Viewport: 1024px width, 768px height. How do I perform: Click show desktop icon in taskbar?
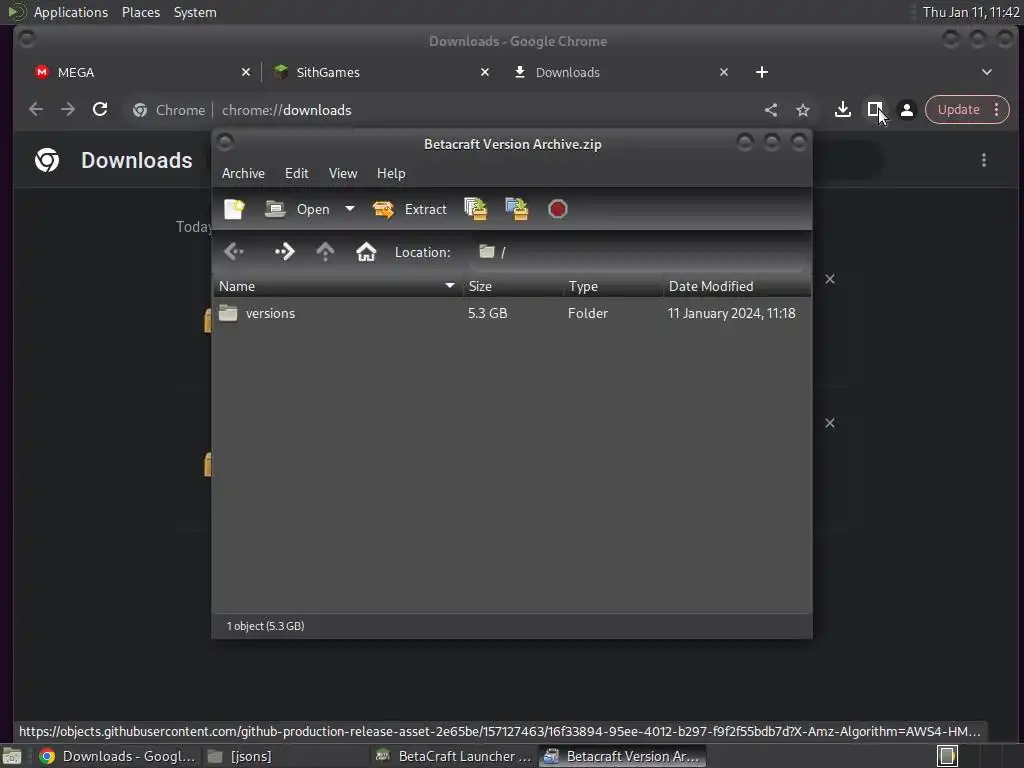pos(12,756)
